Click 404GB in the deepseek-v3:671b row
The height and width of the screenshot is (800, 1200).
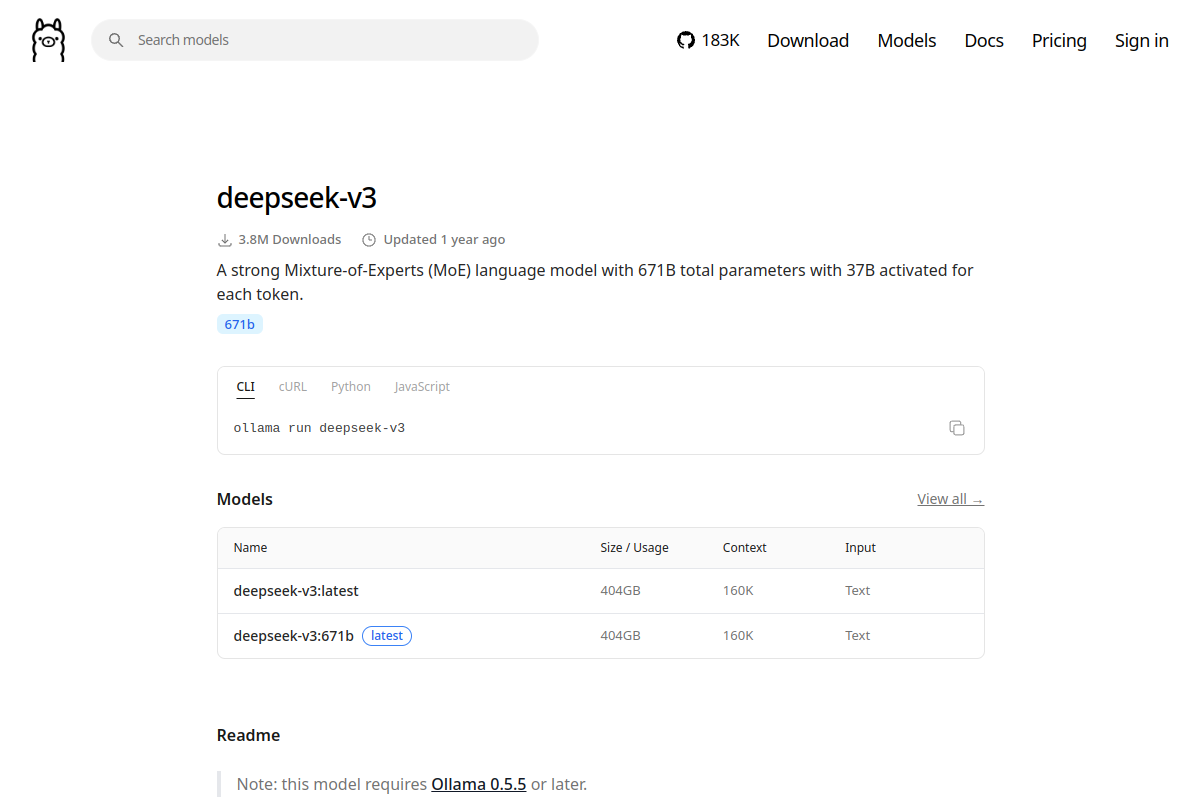[x=620, y=636]
